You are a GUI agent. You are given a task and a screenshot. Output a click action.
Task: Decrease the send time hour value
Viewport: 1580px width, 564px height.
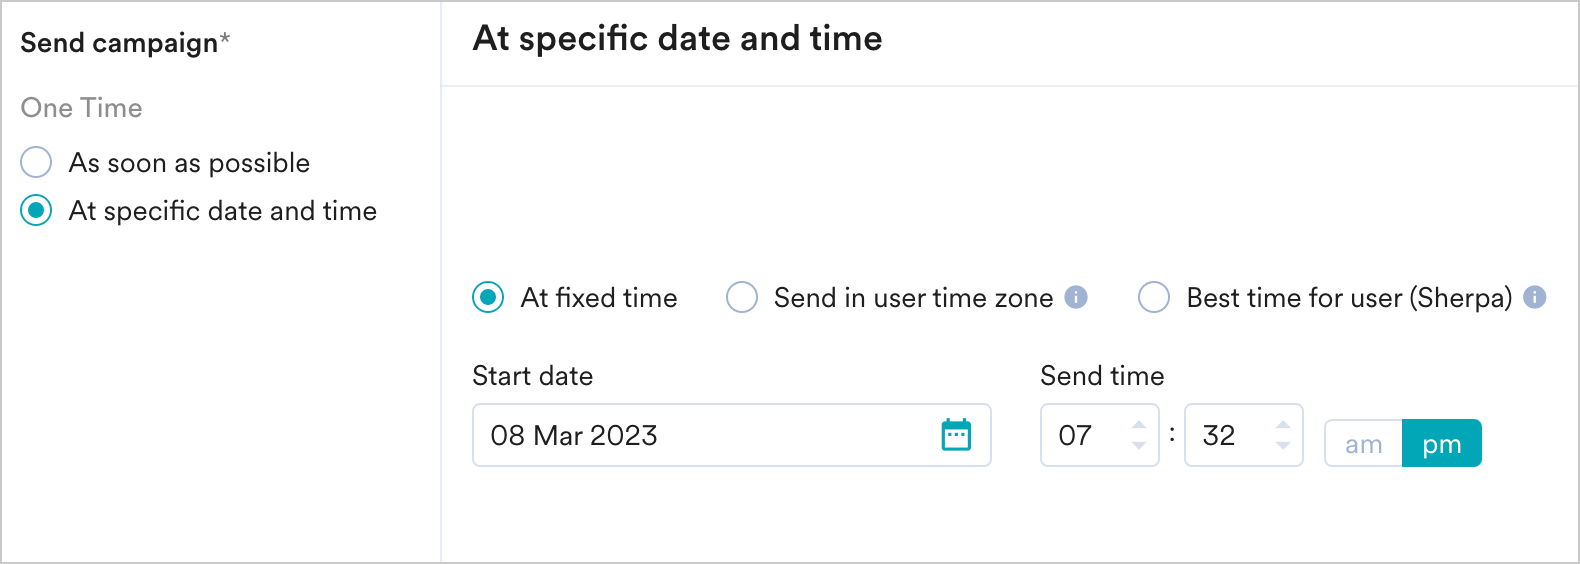pos(1139,445)
